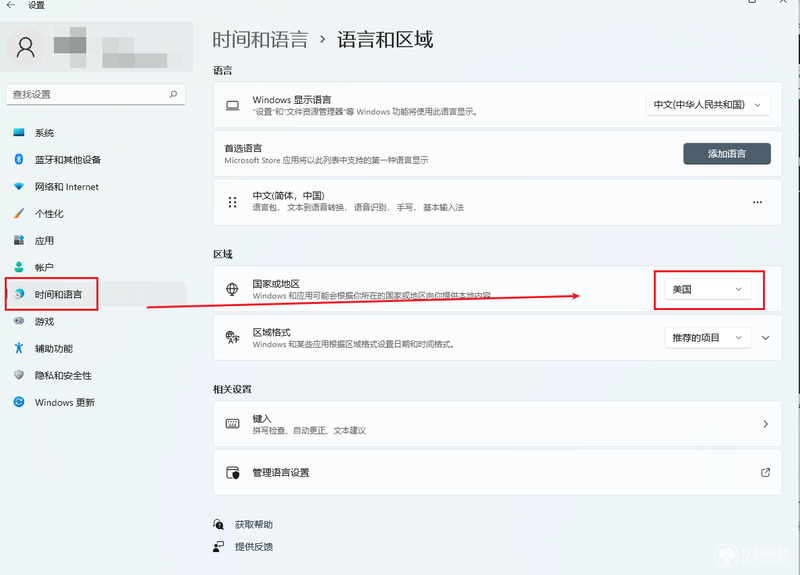Select 帐户 in the sidebar
800x575 pixels.
coord(95,267)
